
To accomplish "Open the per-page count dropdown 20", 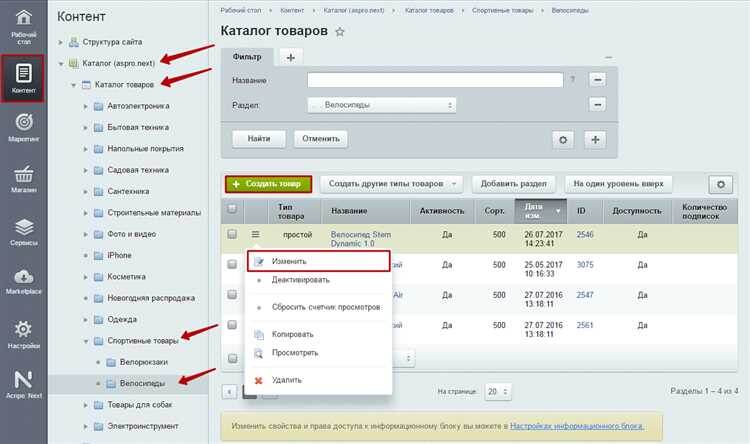I will pyautogui.click(x=497, y=392).
